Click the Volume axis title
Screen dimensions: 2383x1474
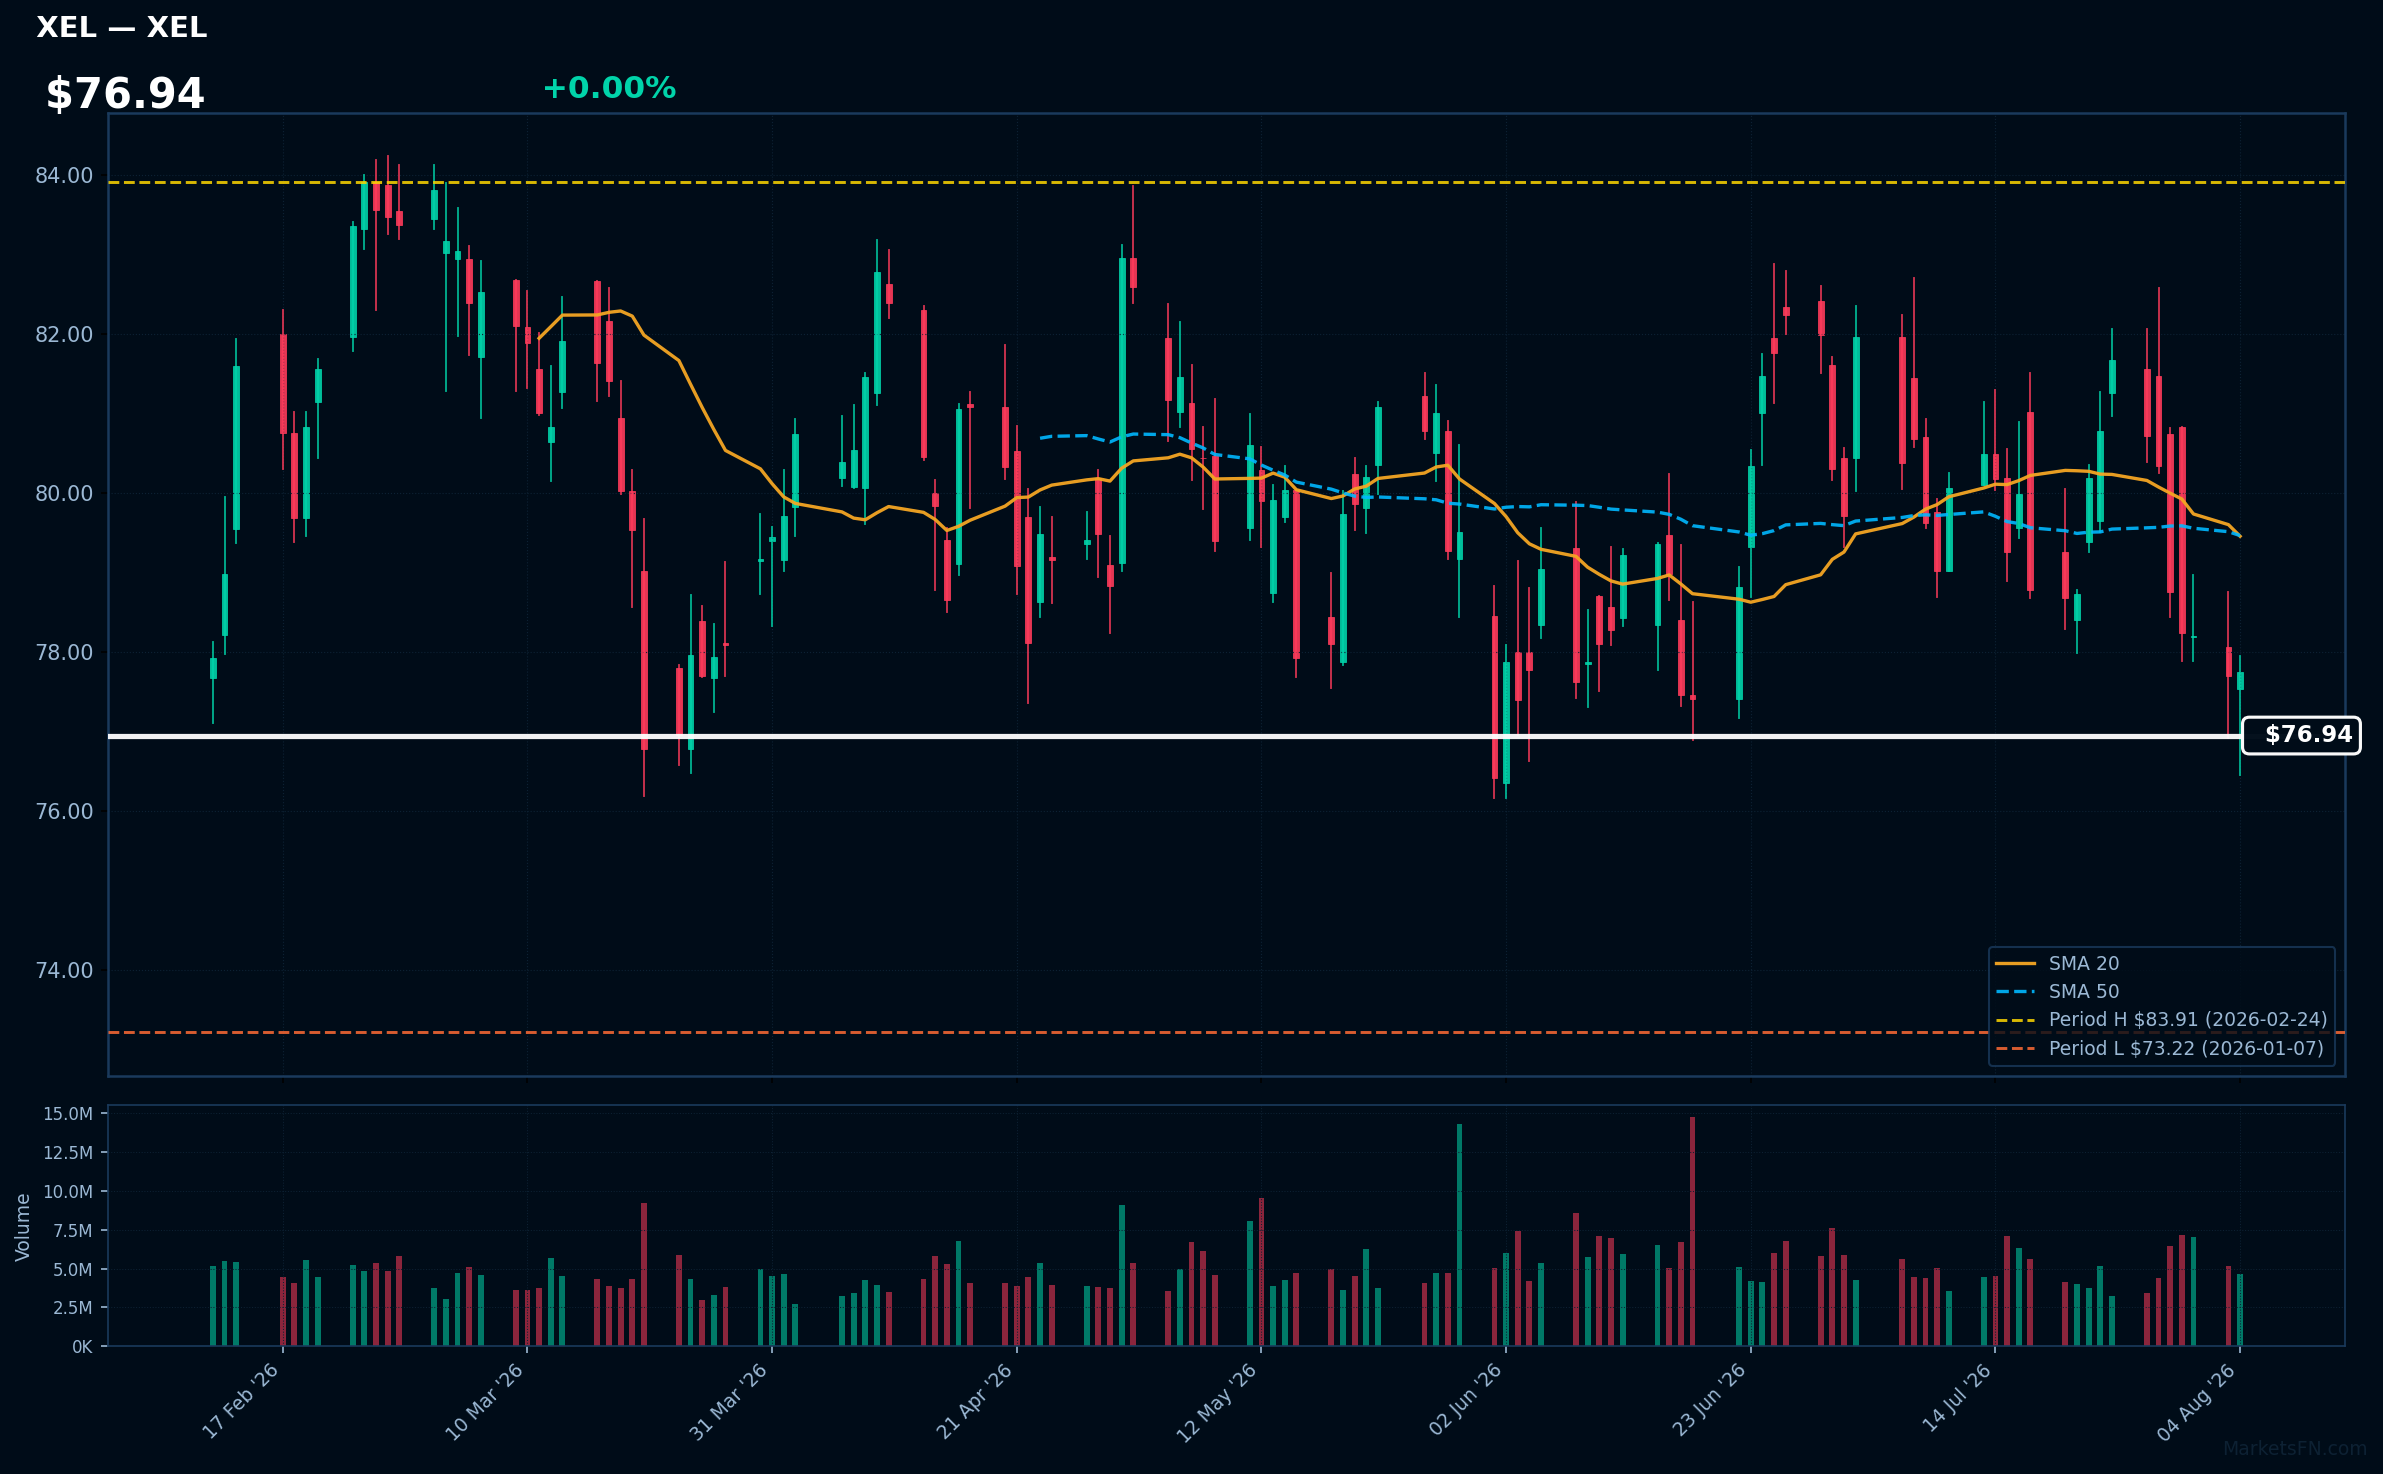pos(22,1227)
